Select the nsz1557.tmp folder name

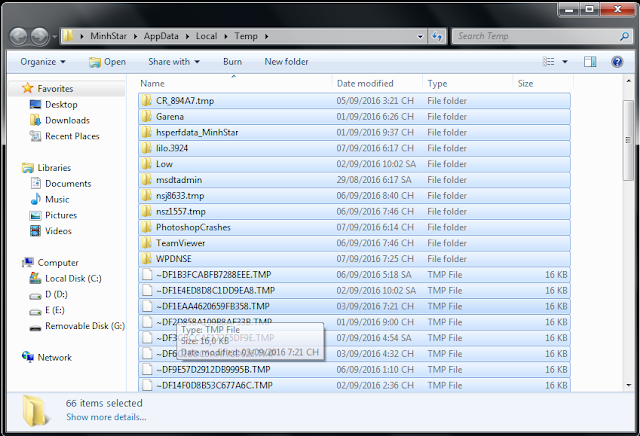(x=181, y=211)
